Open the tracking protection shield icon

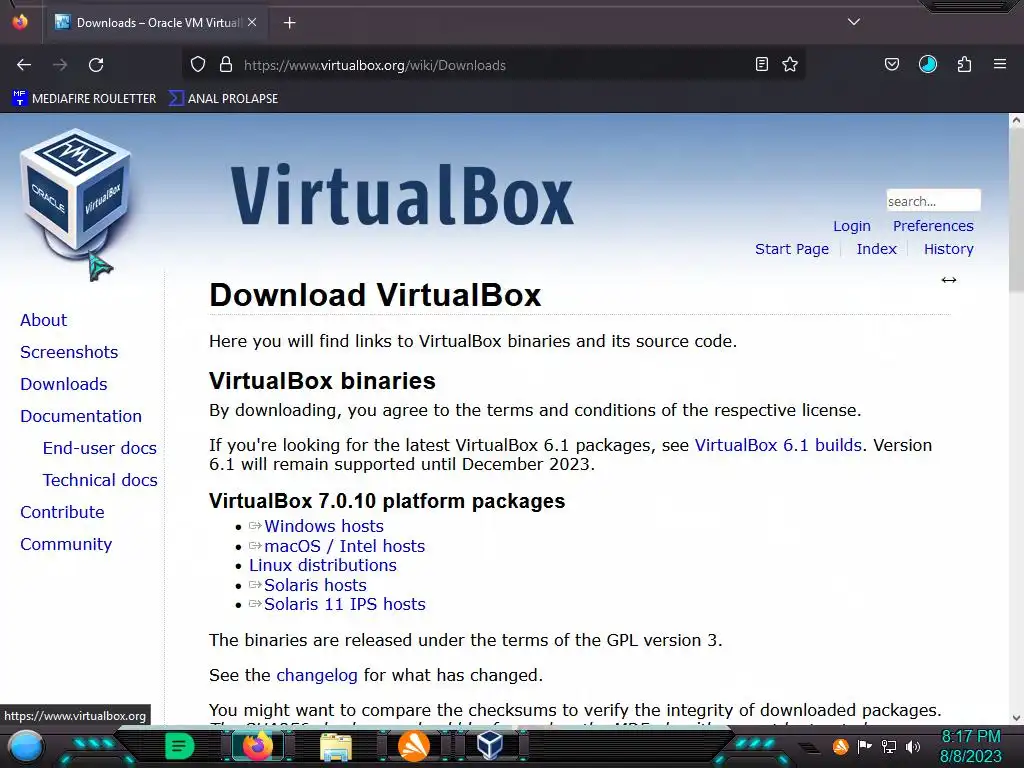coord(198,65)
